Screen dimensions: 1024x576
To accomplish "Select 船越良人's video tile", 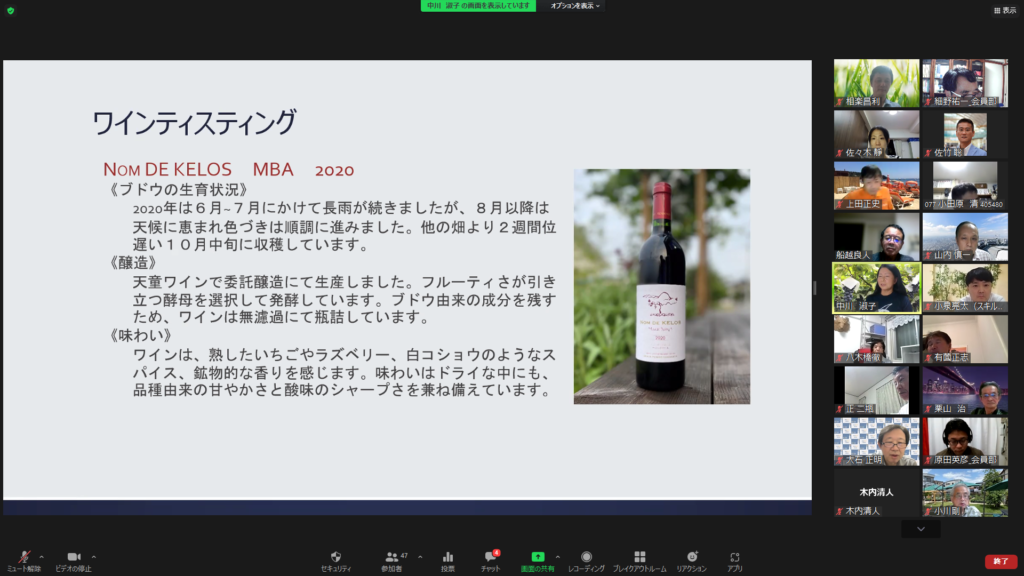I will tap(876, 236).
